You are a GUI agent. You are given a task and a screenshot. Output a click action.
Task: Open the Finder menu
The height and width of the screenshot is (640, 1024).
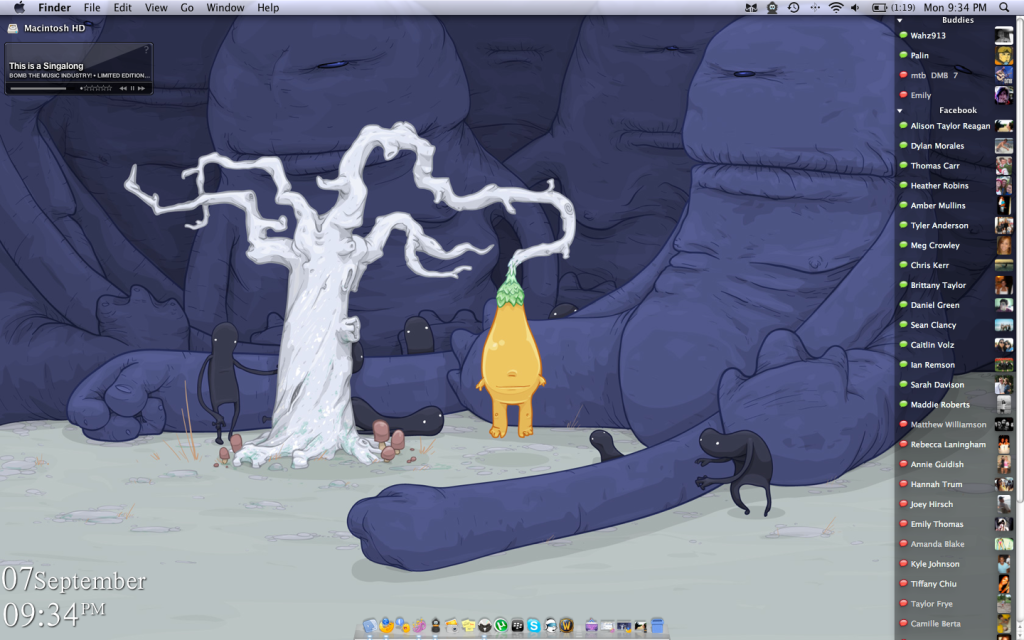click(x=54, y=7)
